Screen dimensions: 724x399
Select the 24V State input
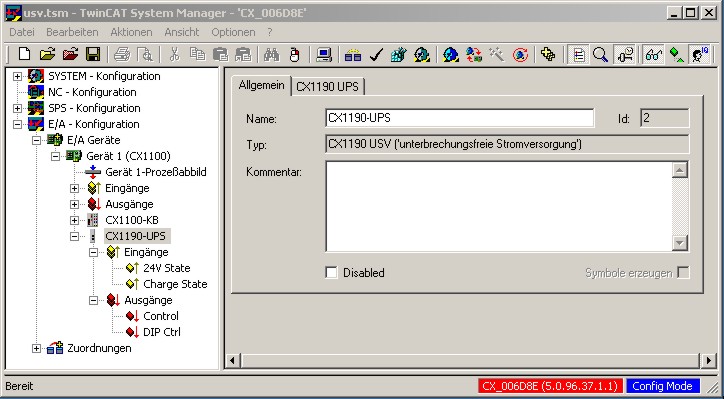click(x=167, y=268)
